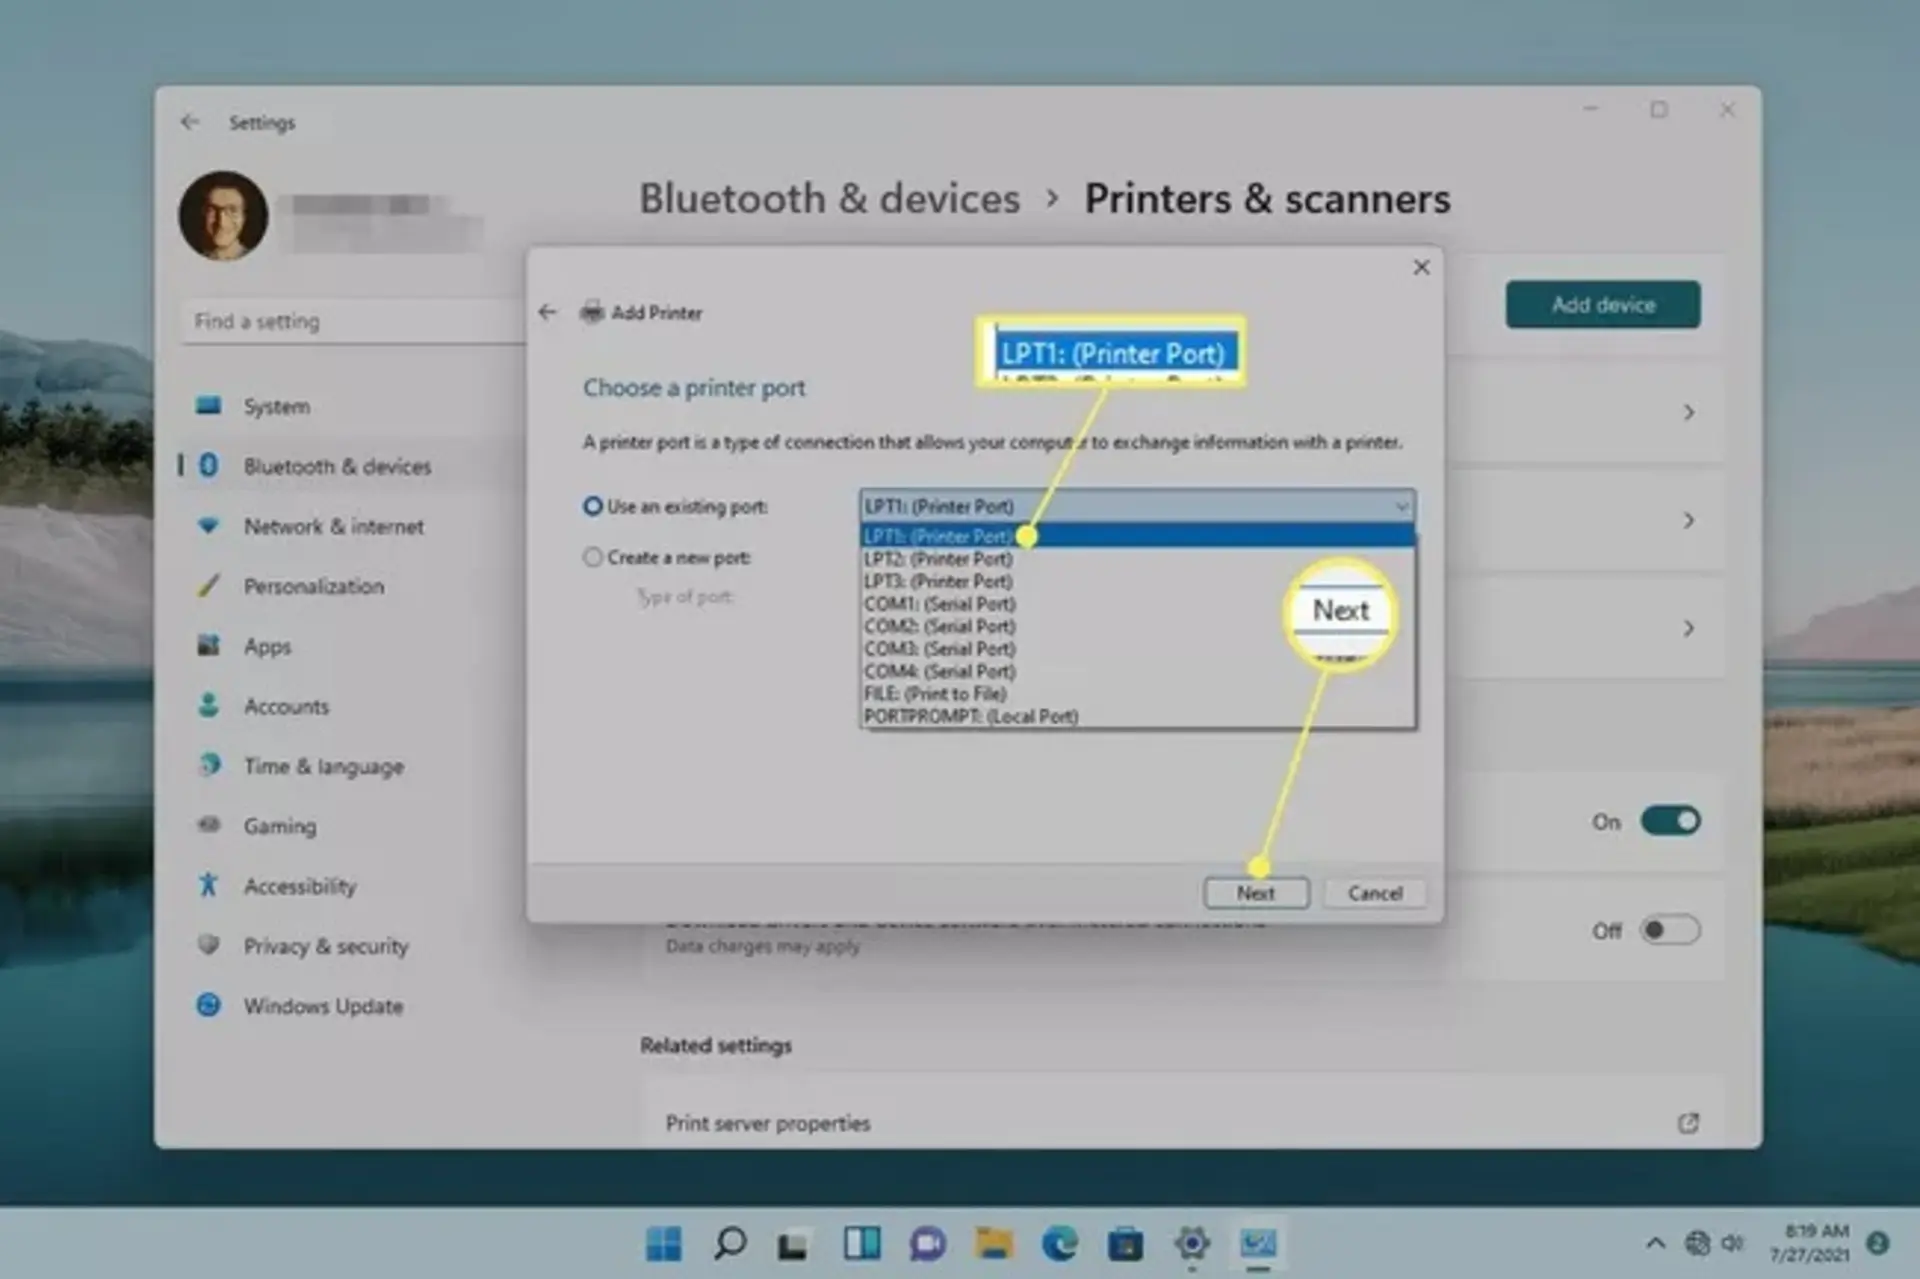The image size is (1920, 1279).
Task: Open the Windows Start menu icon
Action: pyautogui.click(x=663, y=1244)
